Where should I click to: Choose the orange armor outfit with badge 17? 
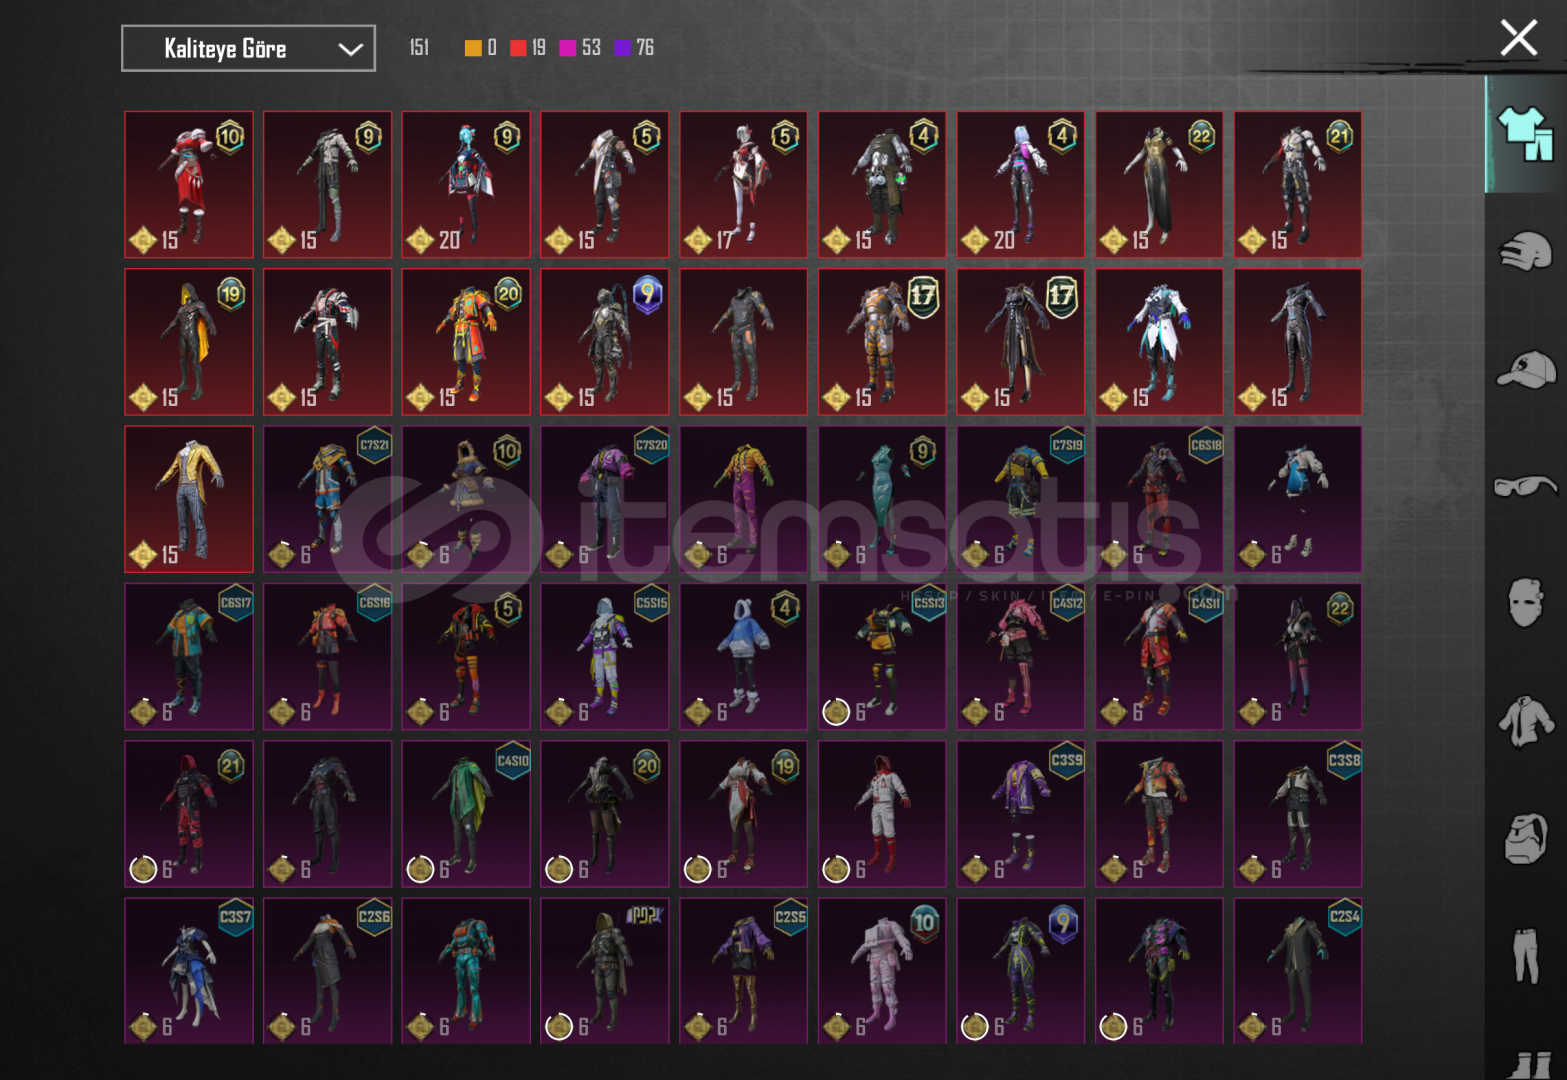(882, 342)
